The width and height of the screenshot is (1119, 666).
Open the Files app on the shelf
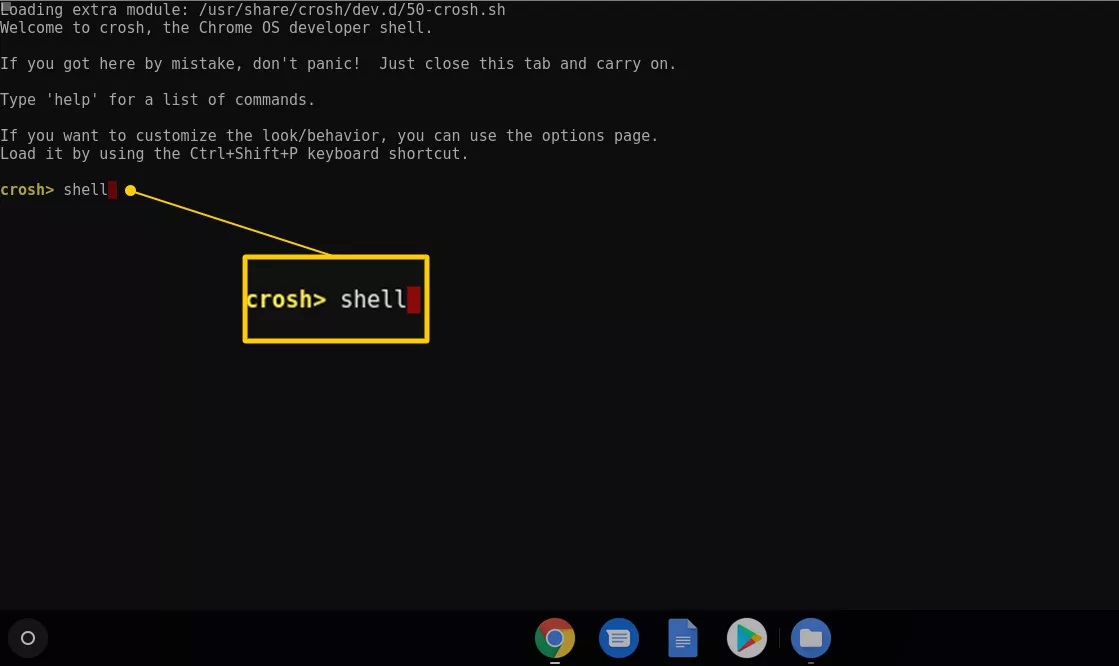[x=811, y=638]
